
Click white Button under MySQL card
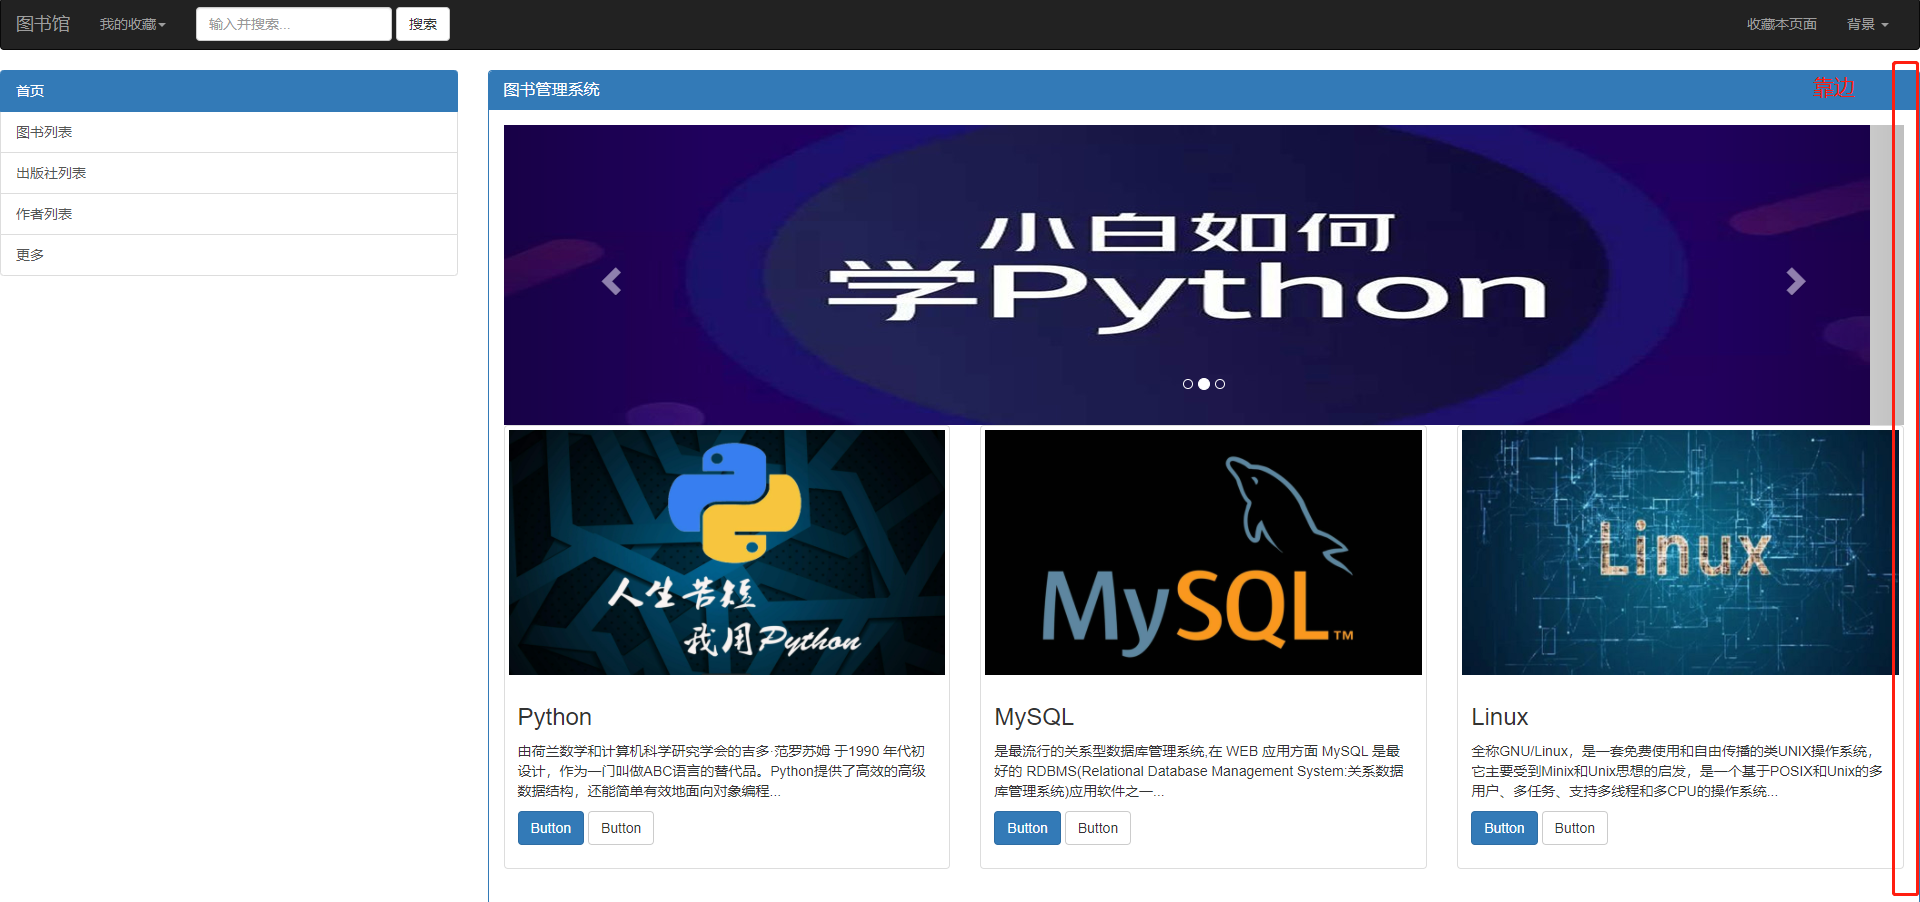click(1098, 828)
